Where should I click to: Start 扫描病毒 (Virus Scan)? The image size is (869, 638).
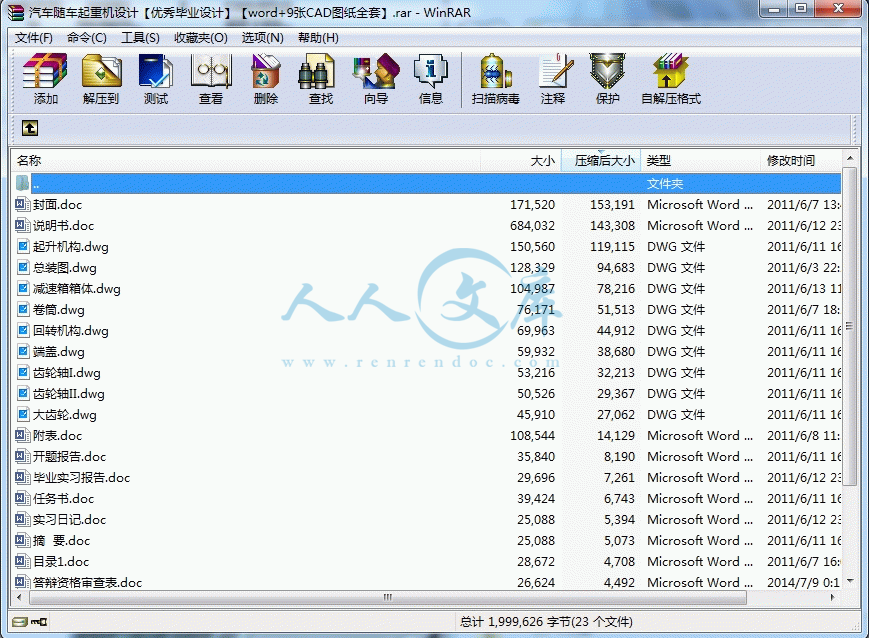click(495, 79)
